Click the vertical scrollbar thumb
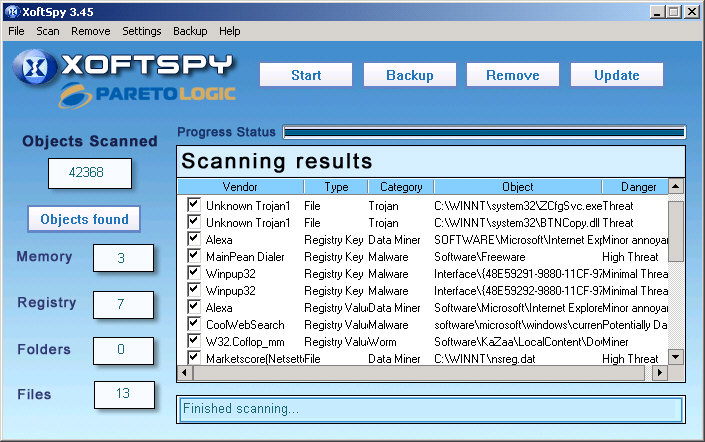Image resolution: width=705 pixels, height=442 pixels. click(676, 231)
